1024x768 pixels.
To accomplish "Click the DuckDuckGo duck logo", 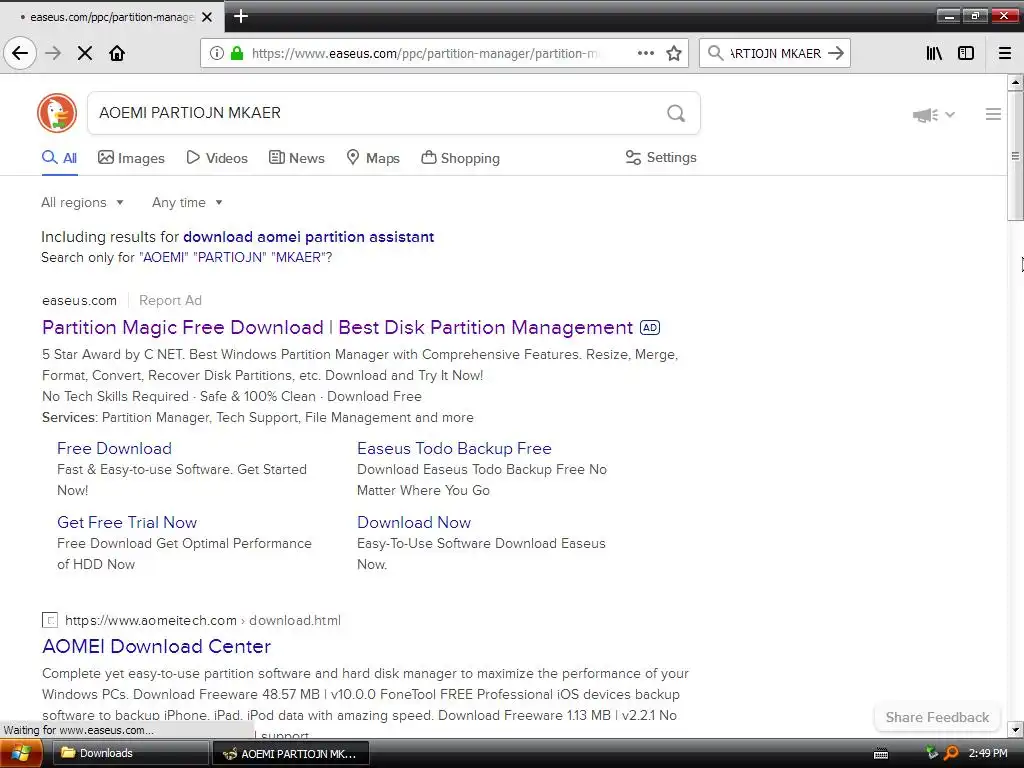I will tap(57, 113).
